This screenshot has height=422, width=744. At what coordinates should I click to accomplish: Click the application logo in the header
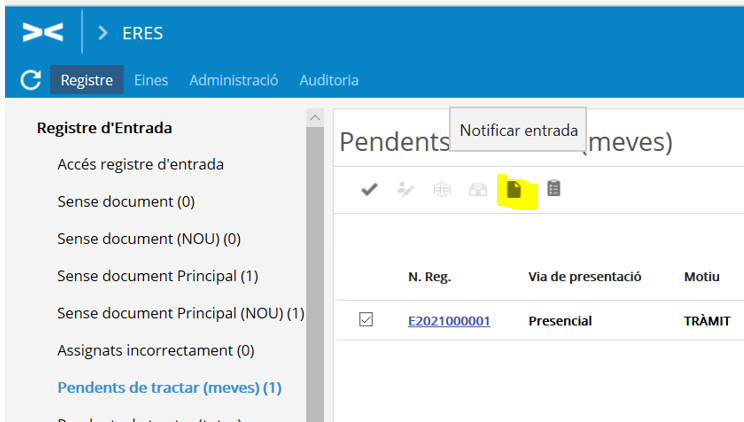[x=43, y=33]
